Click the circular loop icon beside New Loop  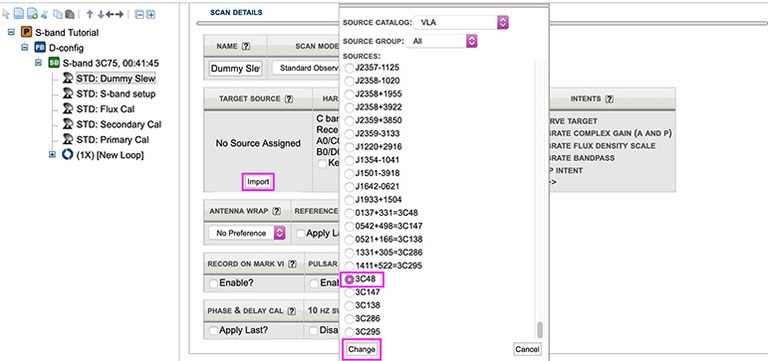pyautogui.click(x=68, y=155)
